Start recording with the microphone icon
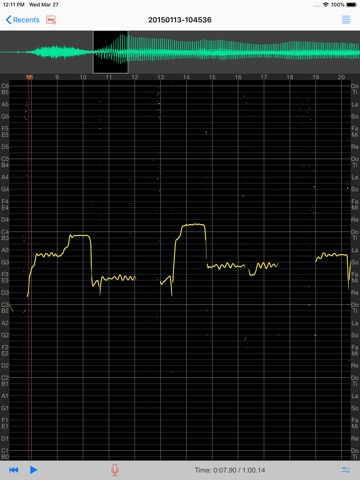360x480 pixels. (115, 470)
